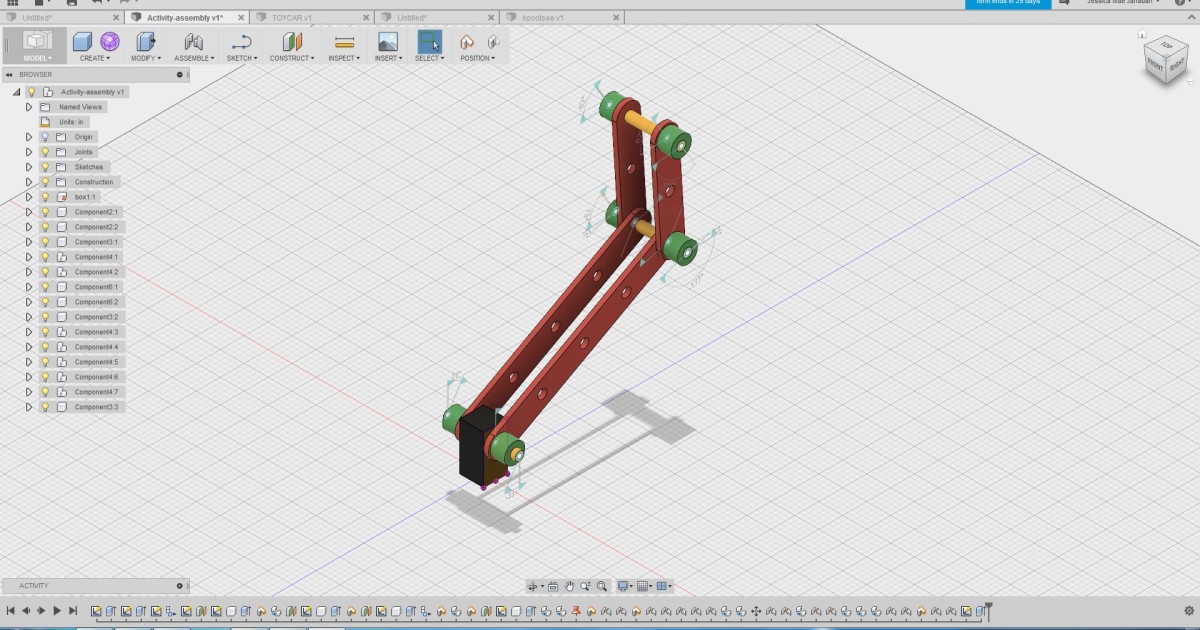Open the Construct tool
1200x630 pixels.
290,43
